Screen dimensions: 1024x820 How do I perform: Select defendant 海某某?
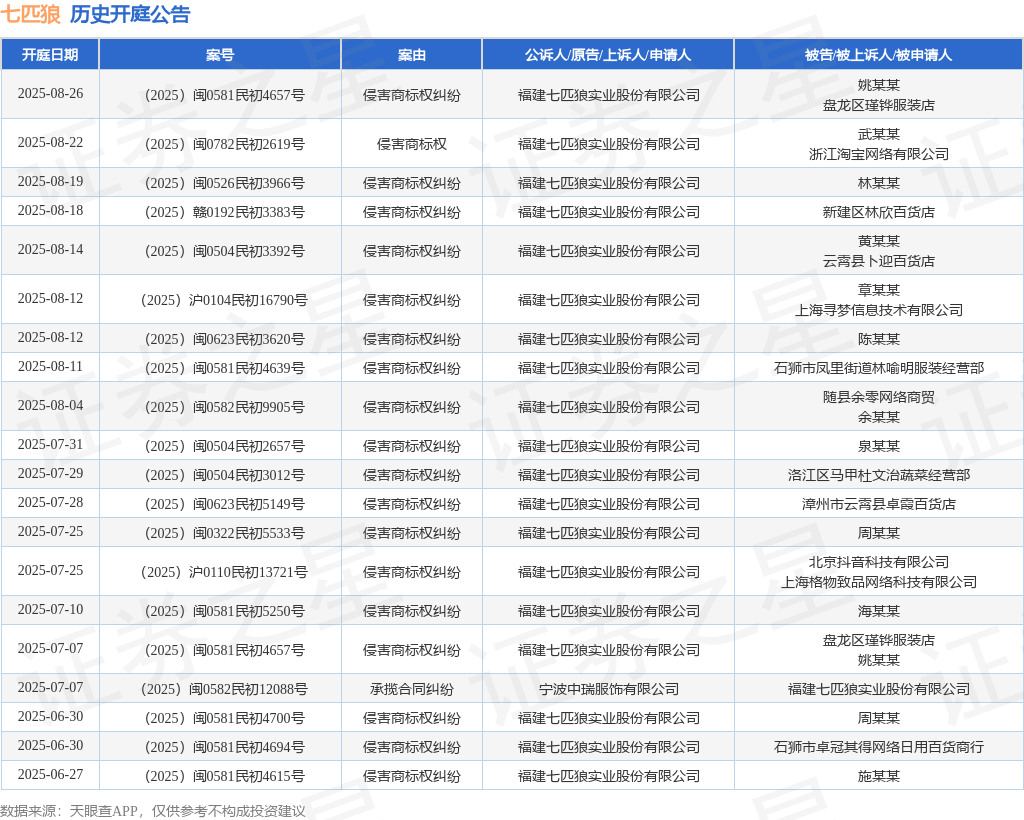point(878,612)
